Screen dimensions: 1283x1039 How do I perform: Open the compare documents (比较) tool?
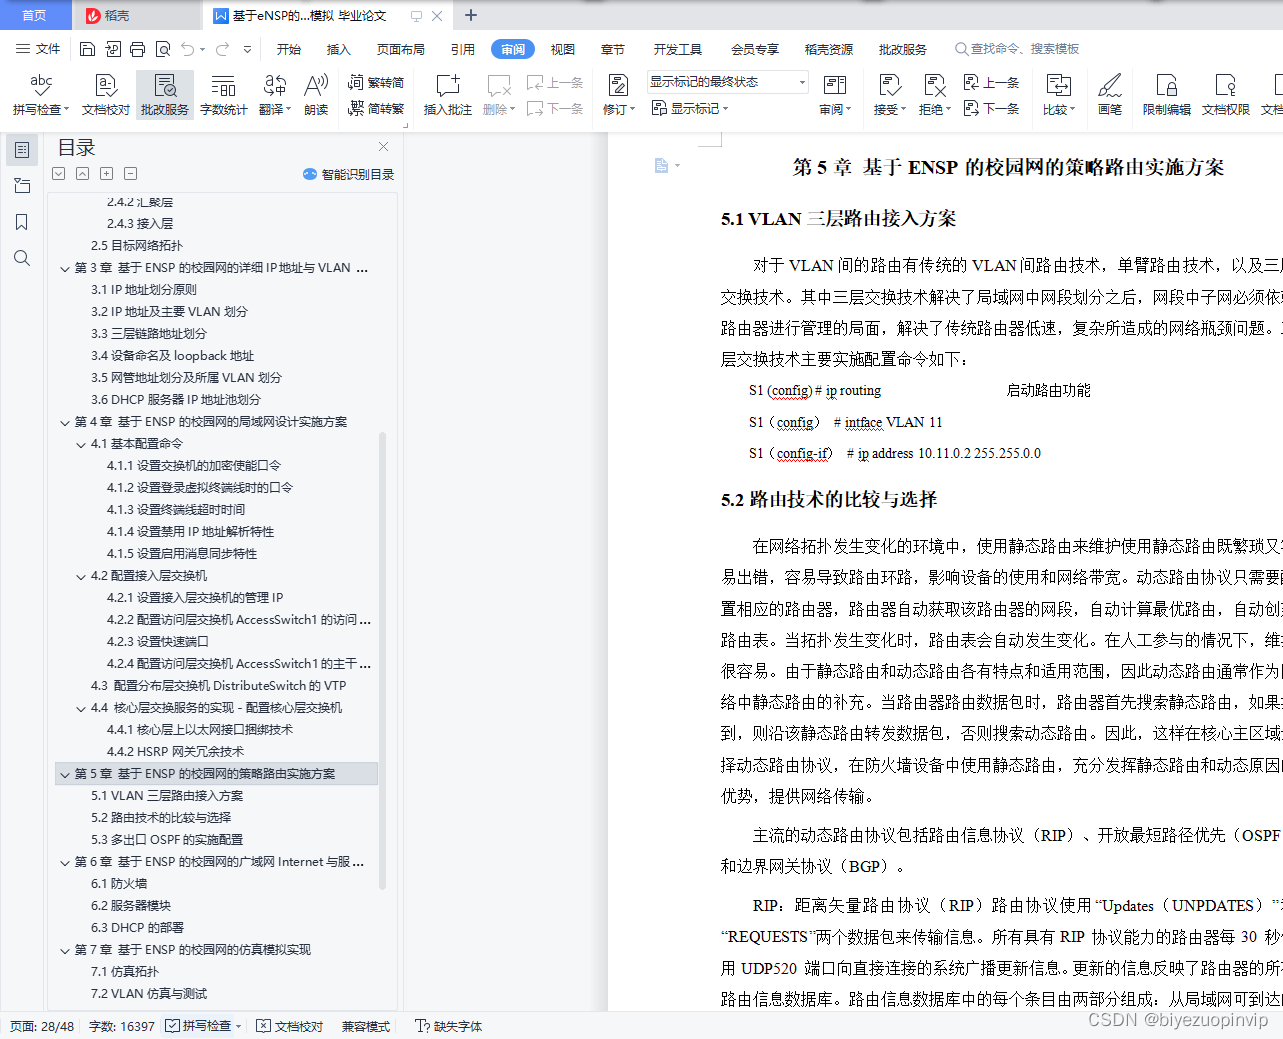(1058, 95)
